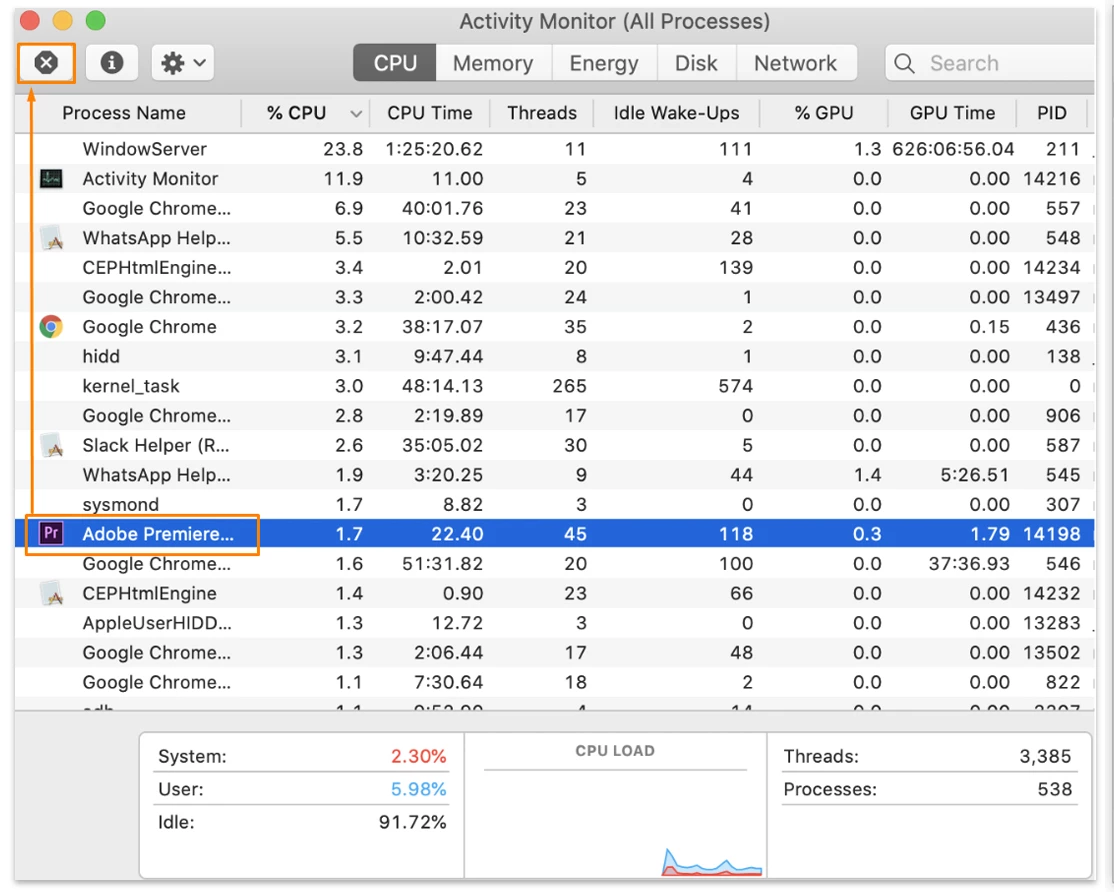Sort by Threads column header
The width and height of the screenshot is (1114, 892).
click(542, 113)
